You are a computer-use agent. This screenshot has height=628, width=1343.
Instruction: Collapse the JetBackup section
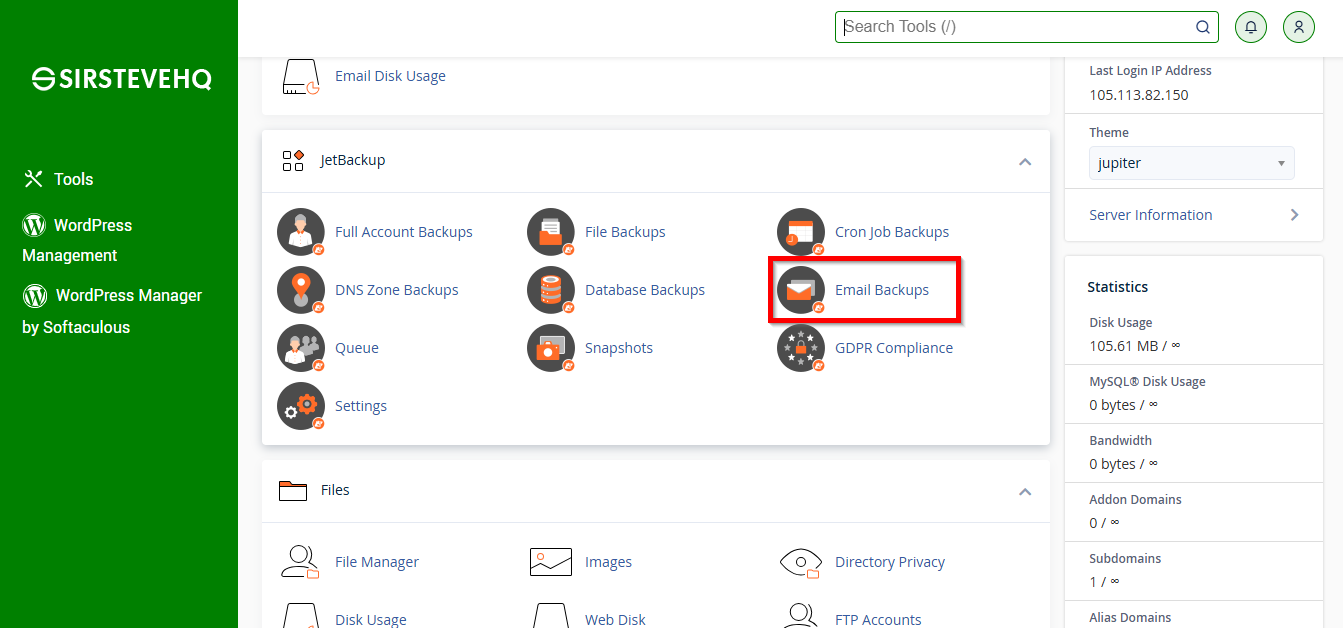[1025, 161]
